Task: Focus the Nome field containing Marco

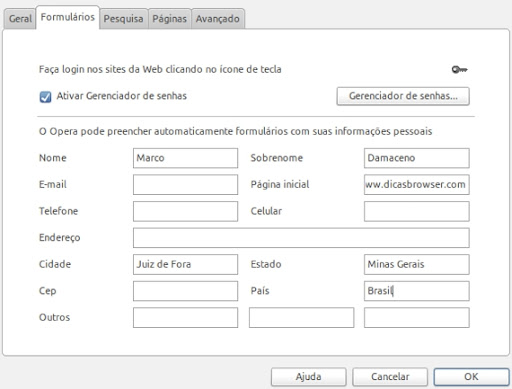Action: click(185, 158)
